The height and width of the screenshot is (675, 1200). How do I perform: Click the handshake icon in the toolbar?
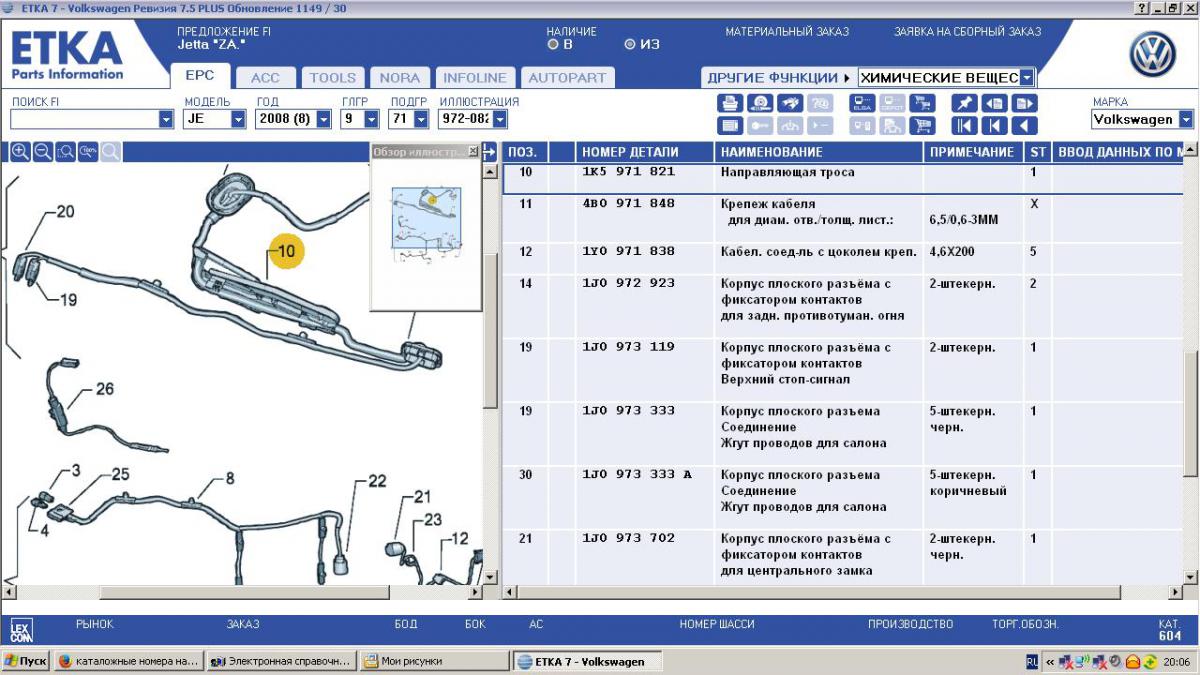(x=790, y=103)
